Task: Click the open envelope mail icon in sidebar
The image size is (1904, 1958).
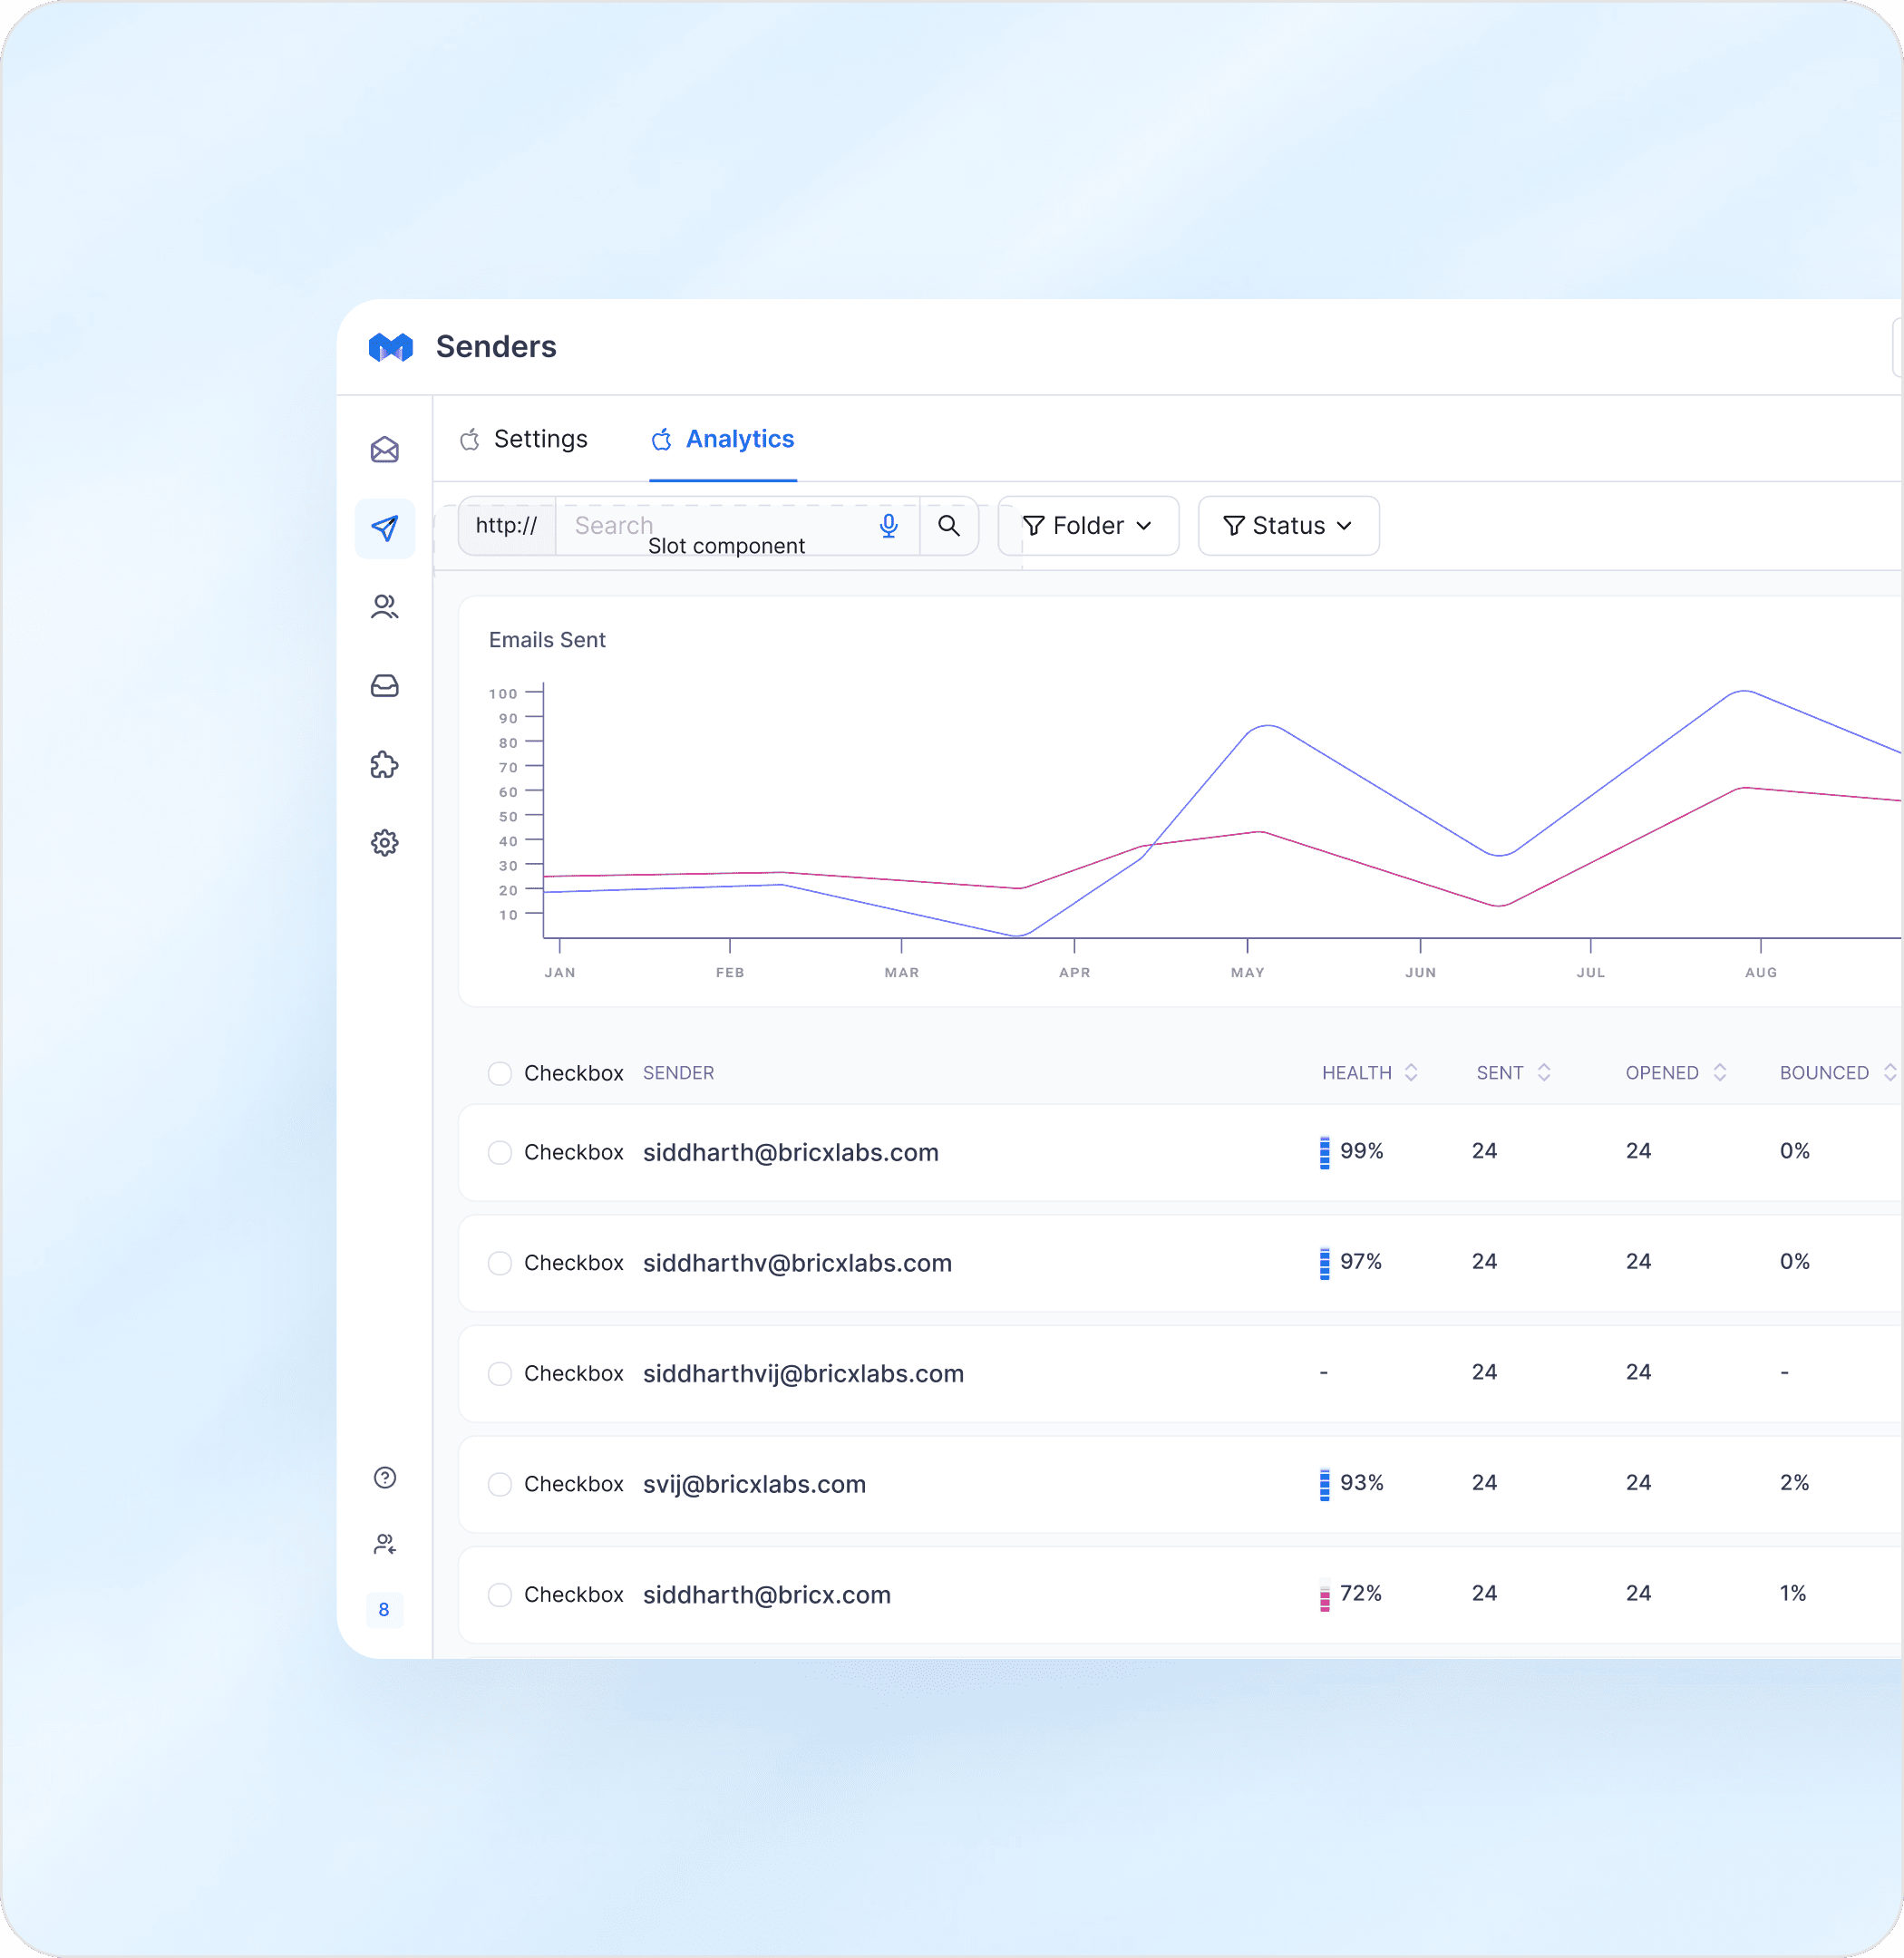Action: (385, 450)
